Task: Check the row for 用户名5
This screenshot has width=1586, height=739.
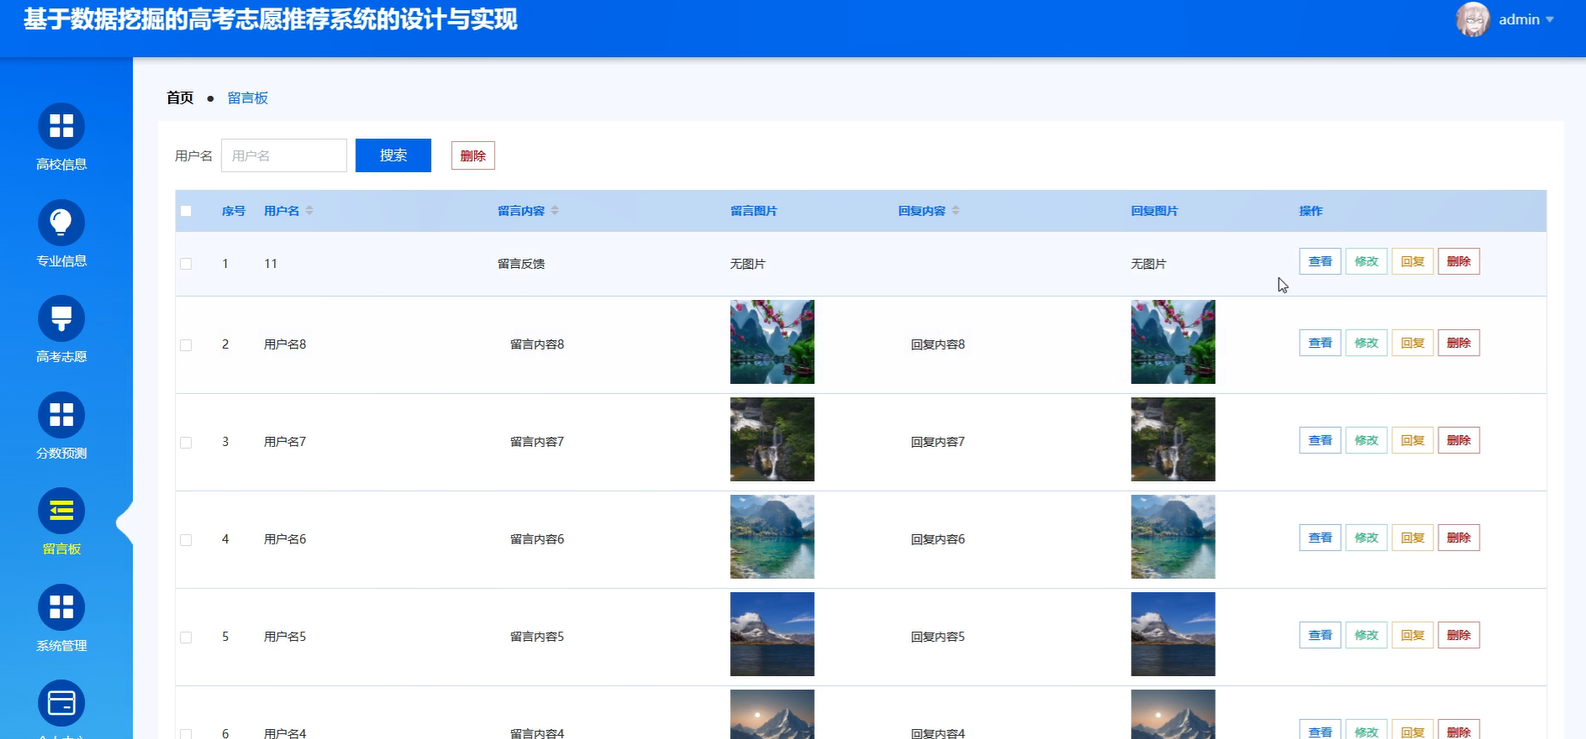Action: click(x=186, y=637)
